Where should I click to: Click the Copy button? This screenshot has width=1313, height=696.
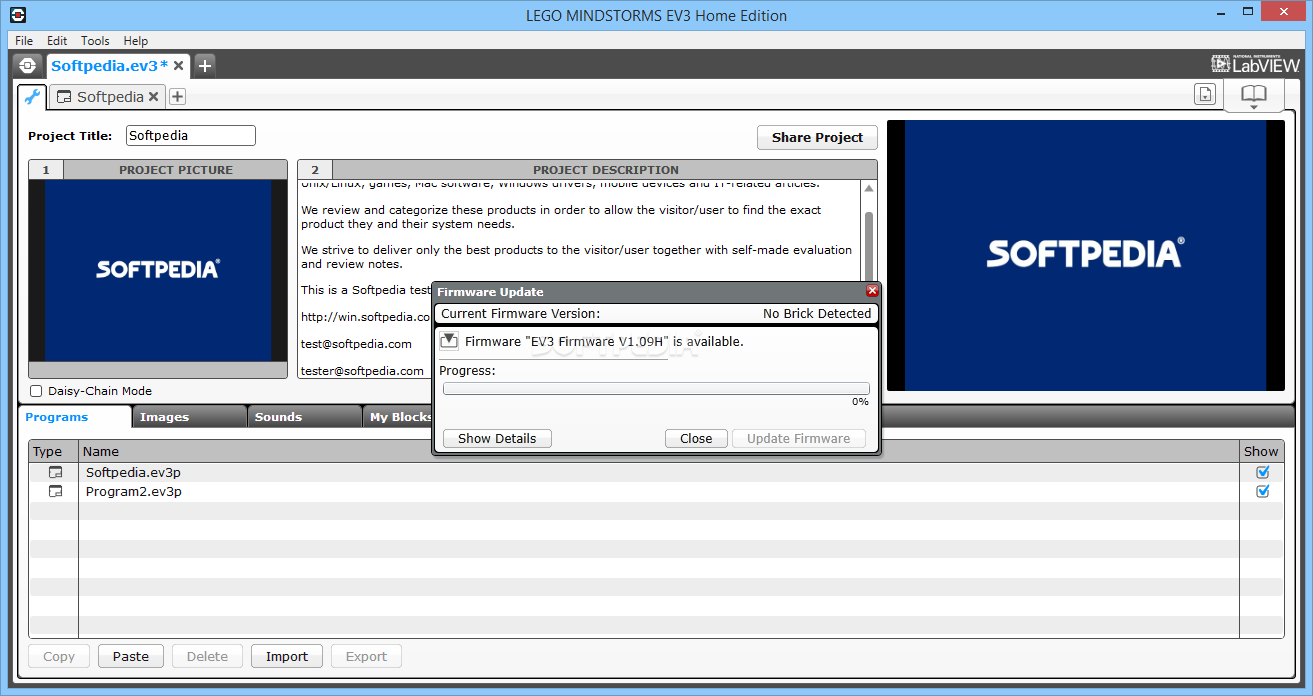[59, 656]
